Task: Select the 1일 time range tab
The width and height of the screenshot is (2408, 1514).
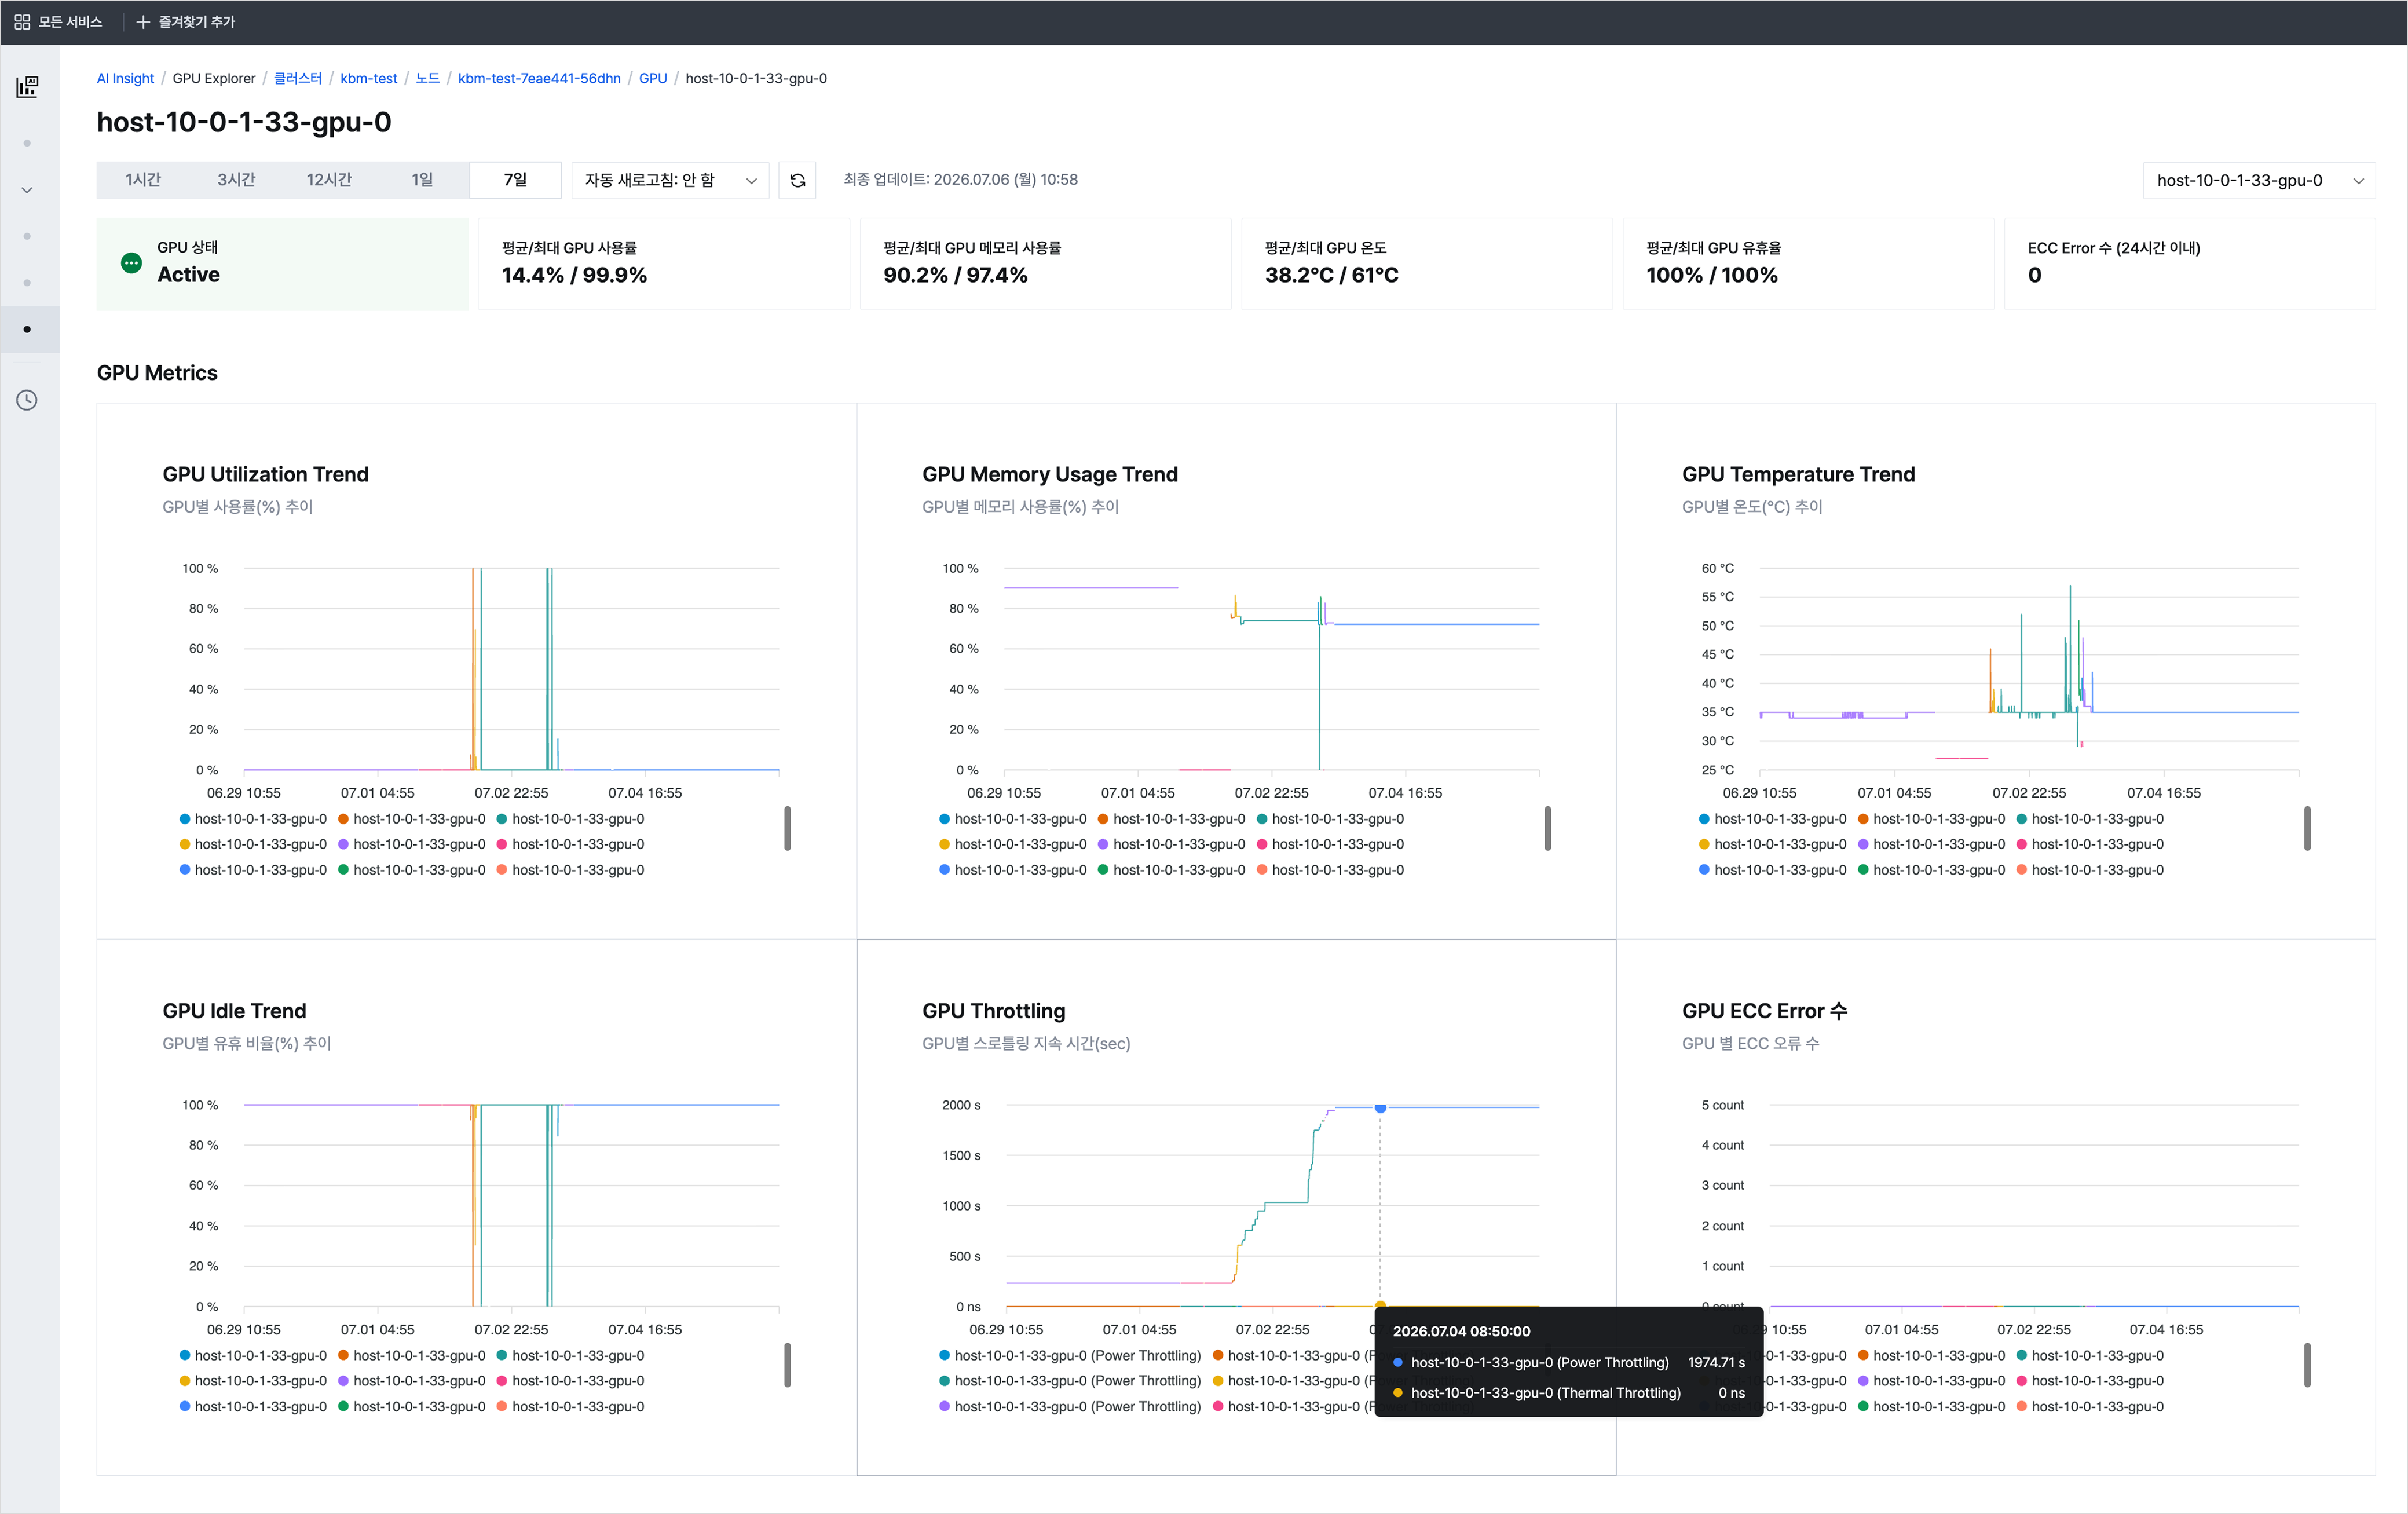Action: click(x=422, y=180)
